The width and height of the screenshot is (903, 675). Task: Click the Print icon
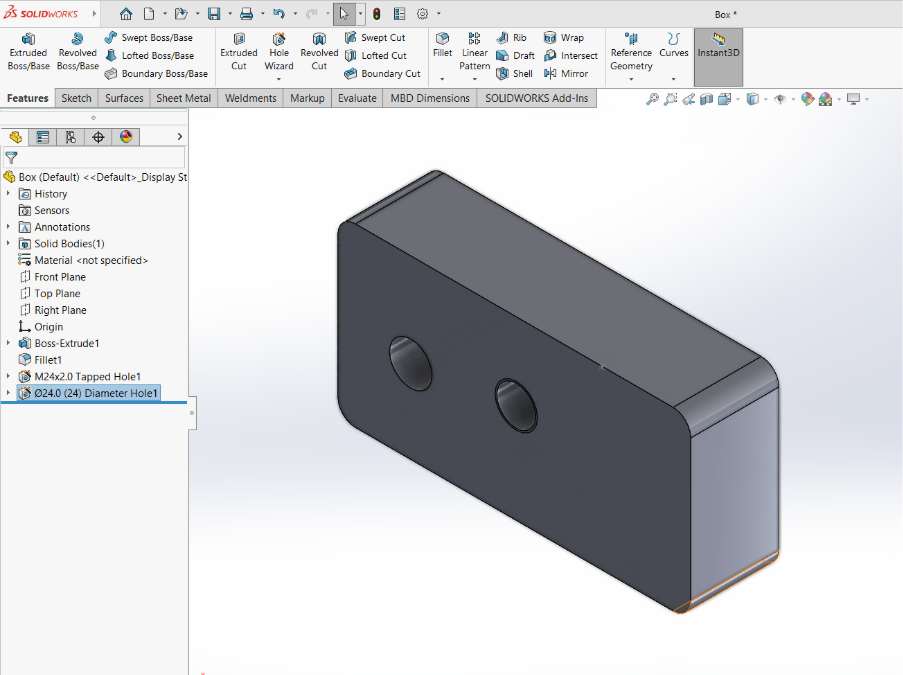pyautogui.click(x=246, y=14)
